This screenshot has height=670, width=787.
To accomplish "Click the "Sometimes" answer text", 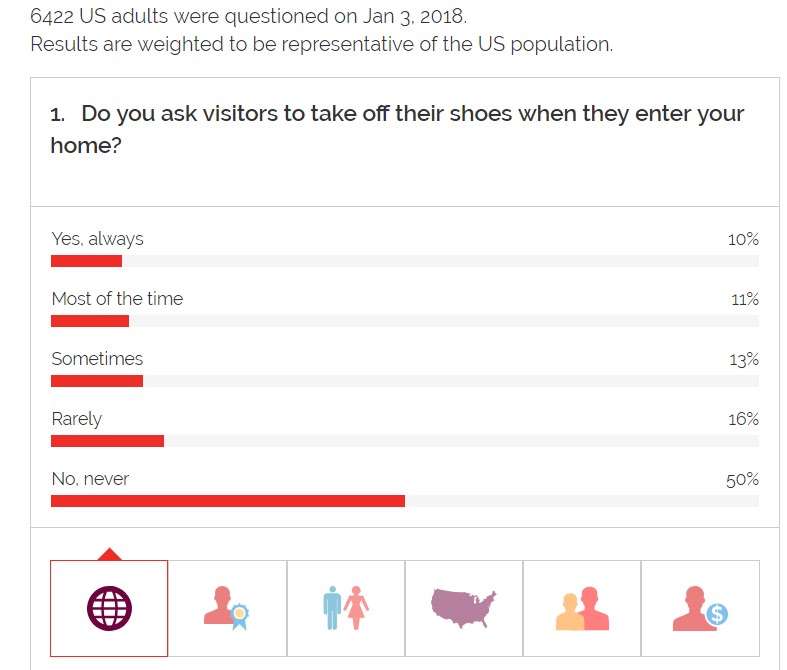I will [x=97, y=359].
